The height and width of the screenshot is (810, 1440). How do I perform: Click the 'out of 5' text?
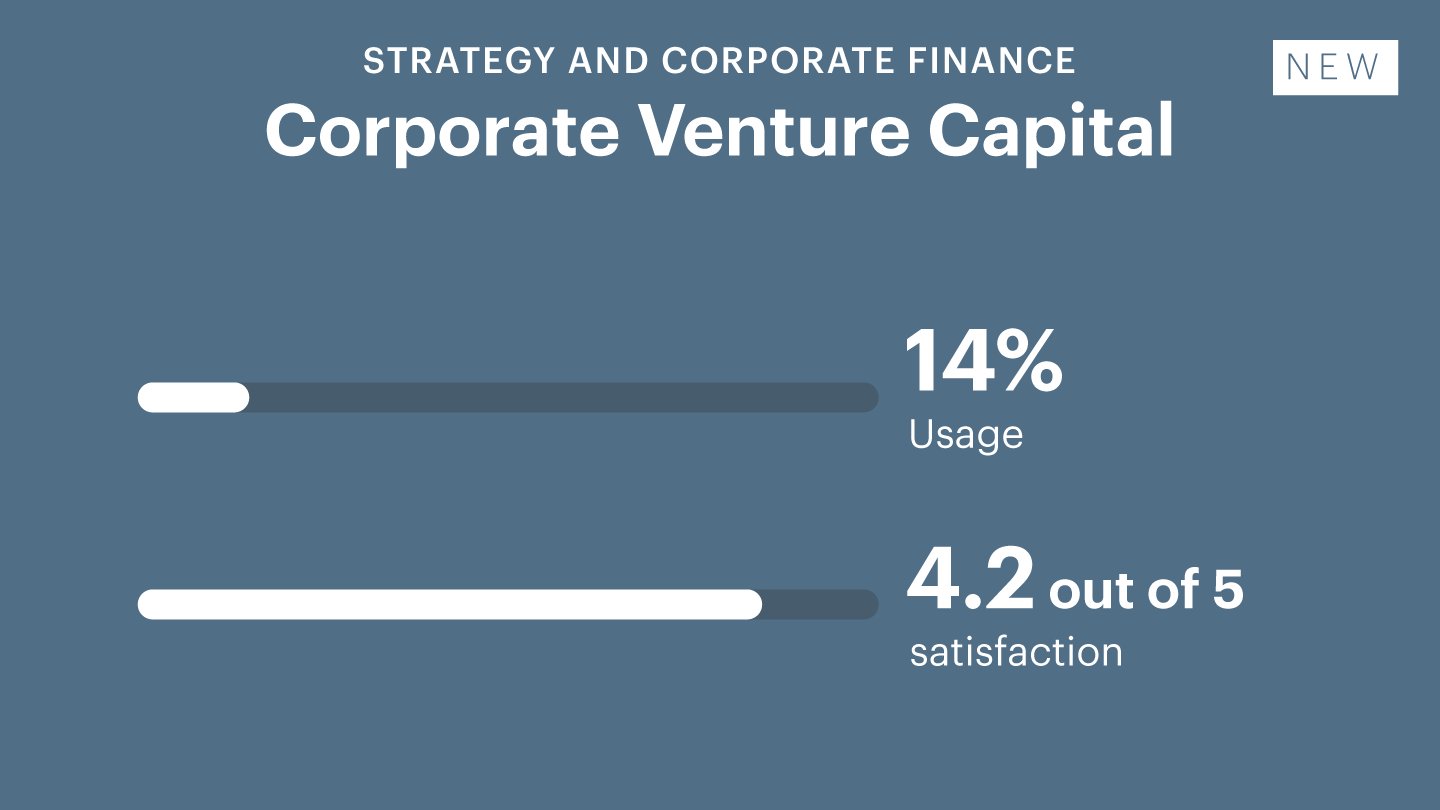1146,589
